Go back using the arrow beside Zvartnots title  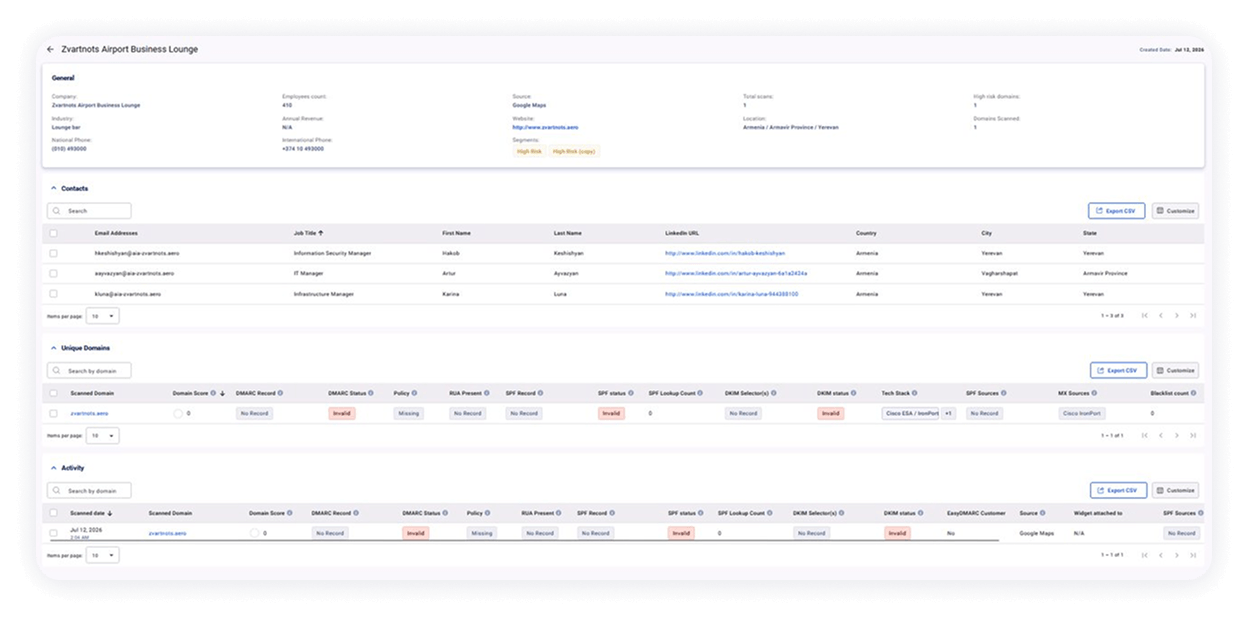tap(50, 49)
